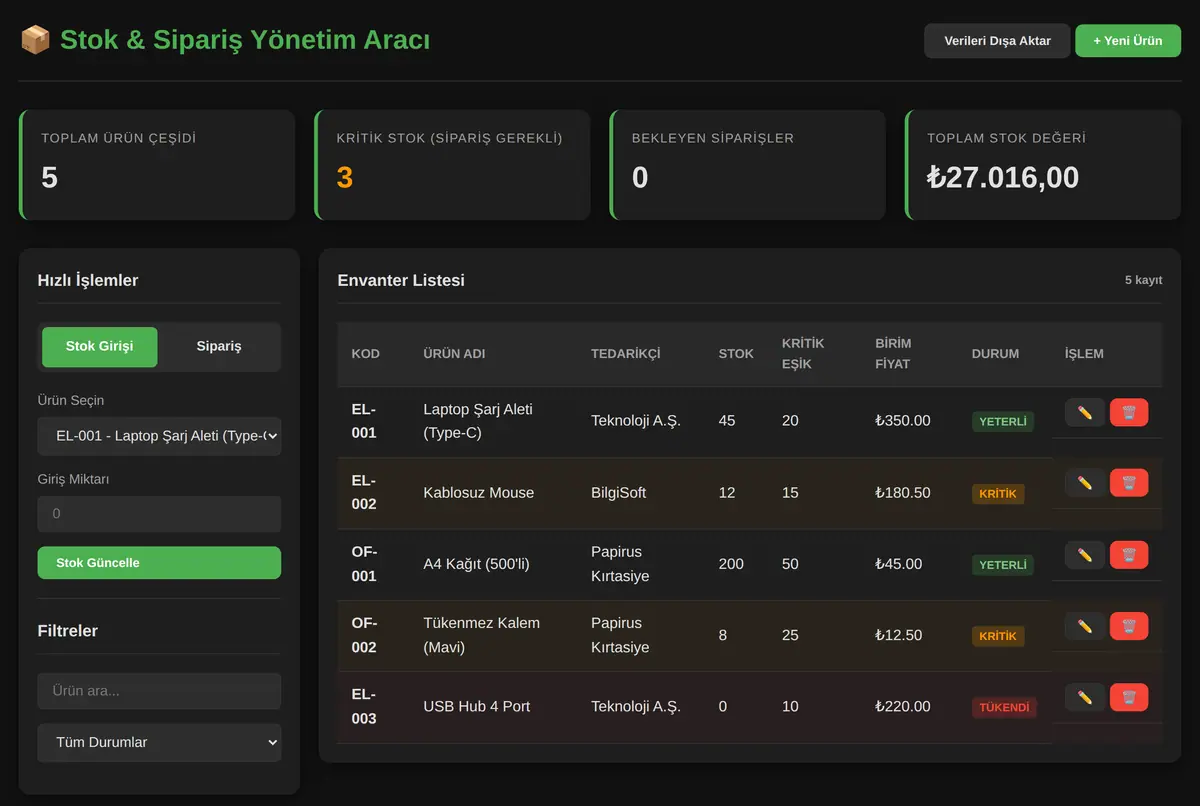Delete USB Hub 4 Port with trash icon
Screen dimensions: 1200x806
point(1129,697)
